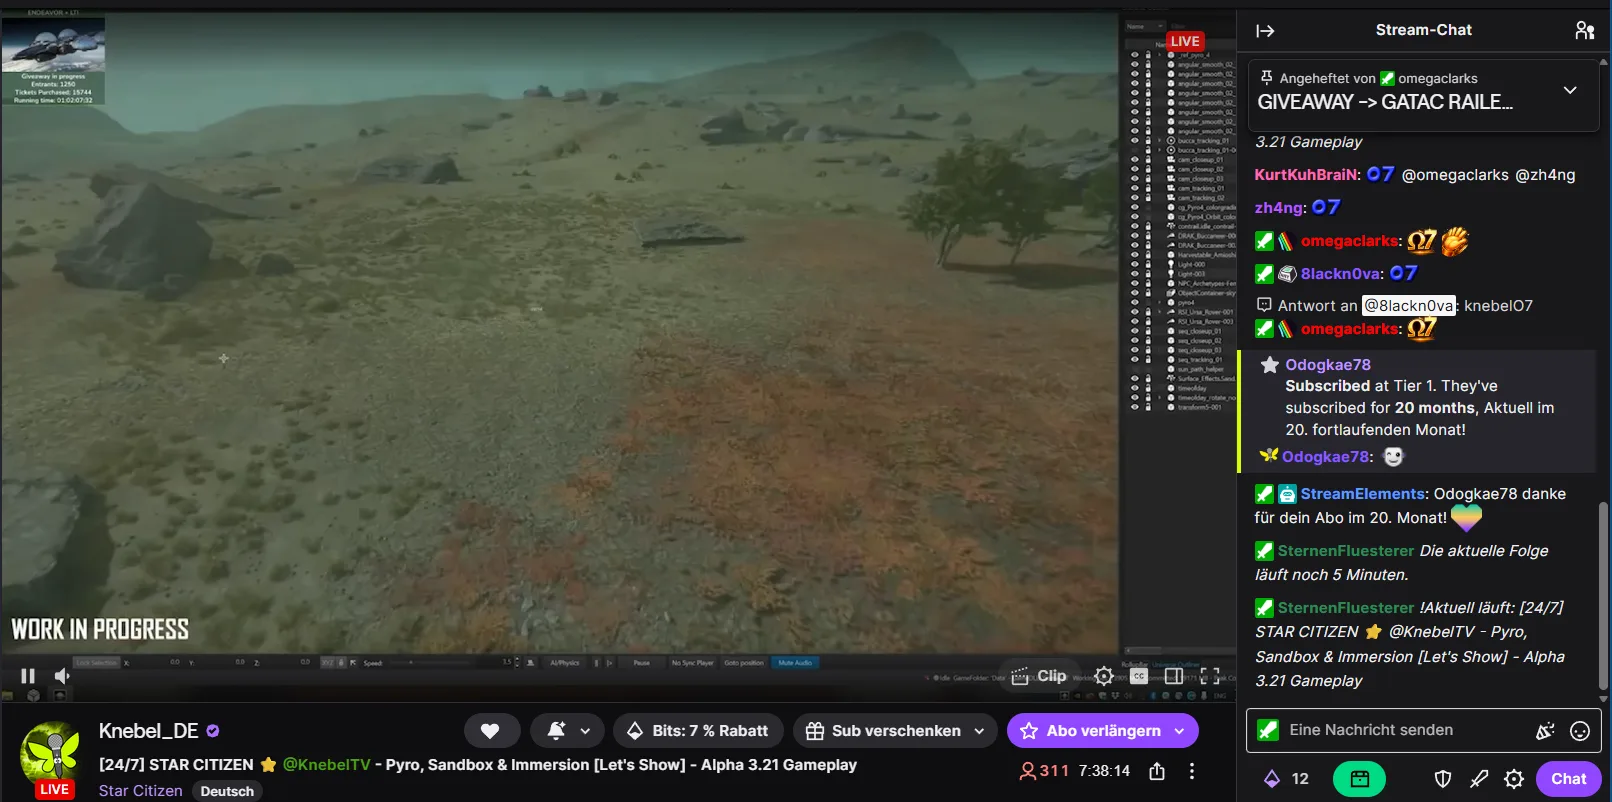Open the celebration effects icon in chat input

1545,731
